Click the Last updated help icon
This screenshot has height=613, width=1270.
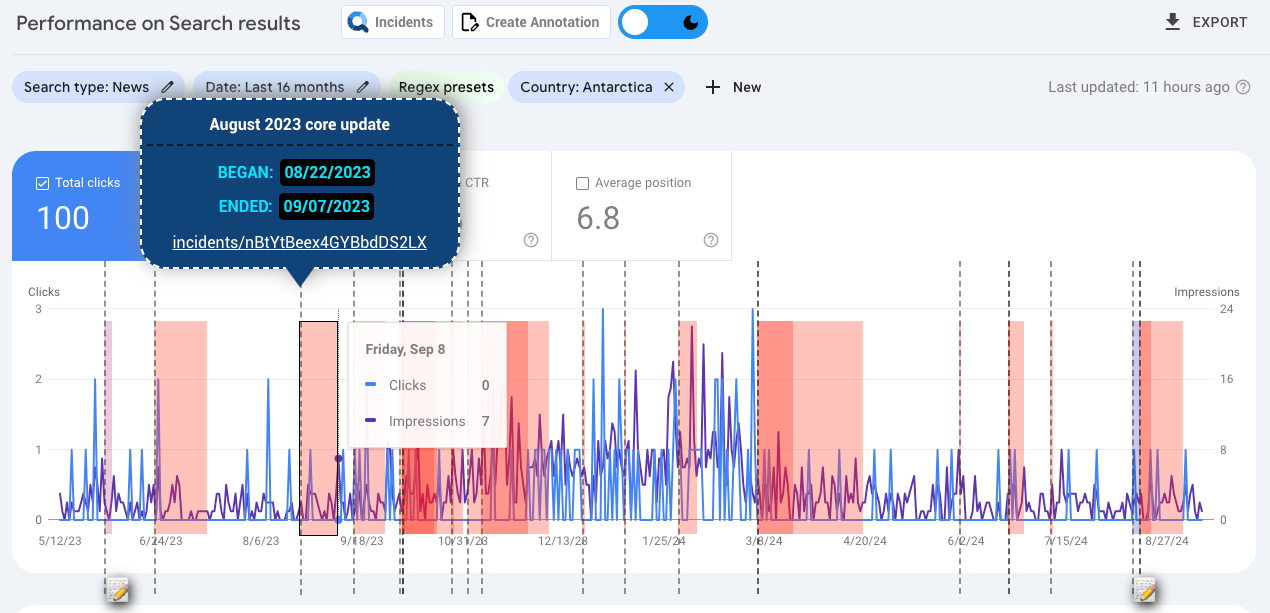(x=1243, y=87)
